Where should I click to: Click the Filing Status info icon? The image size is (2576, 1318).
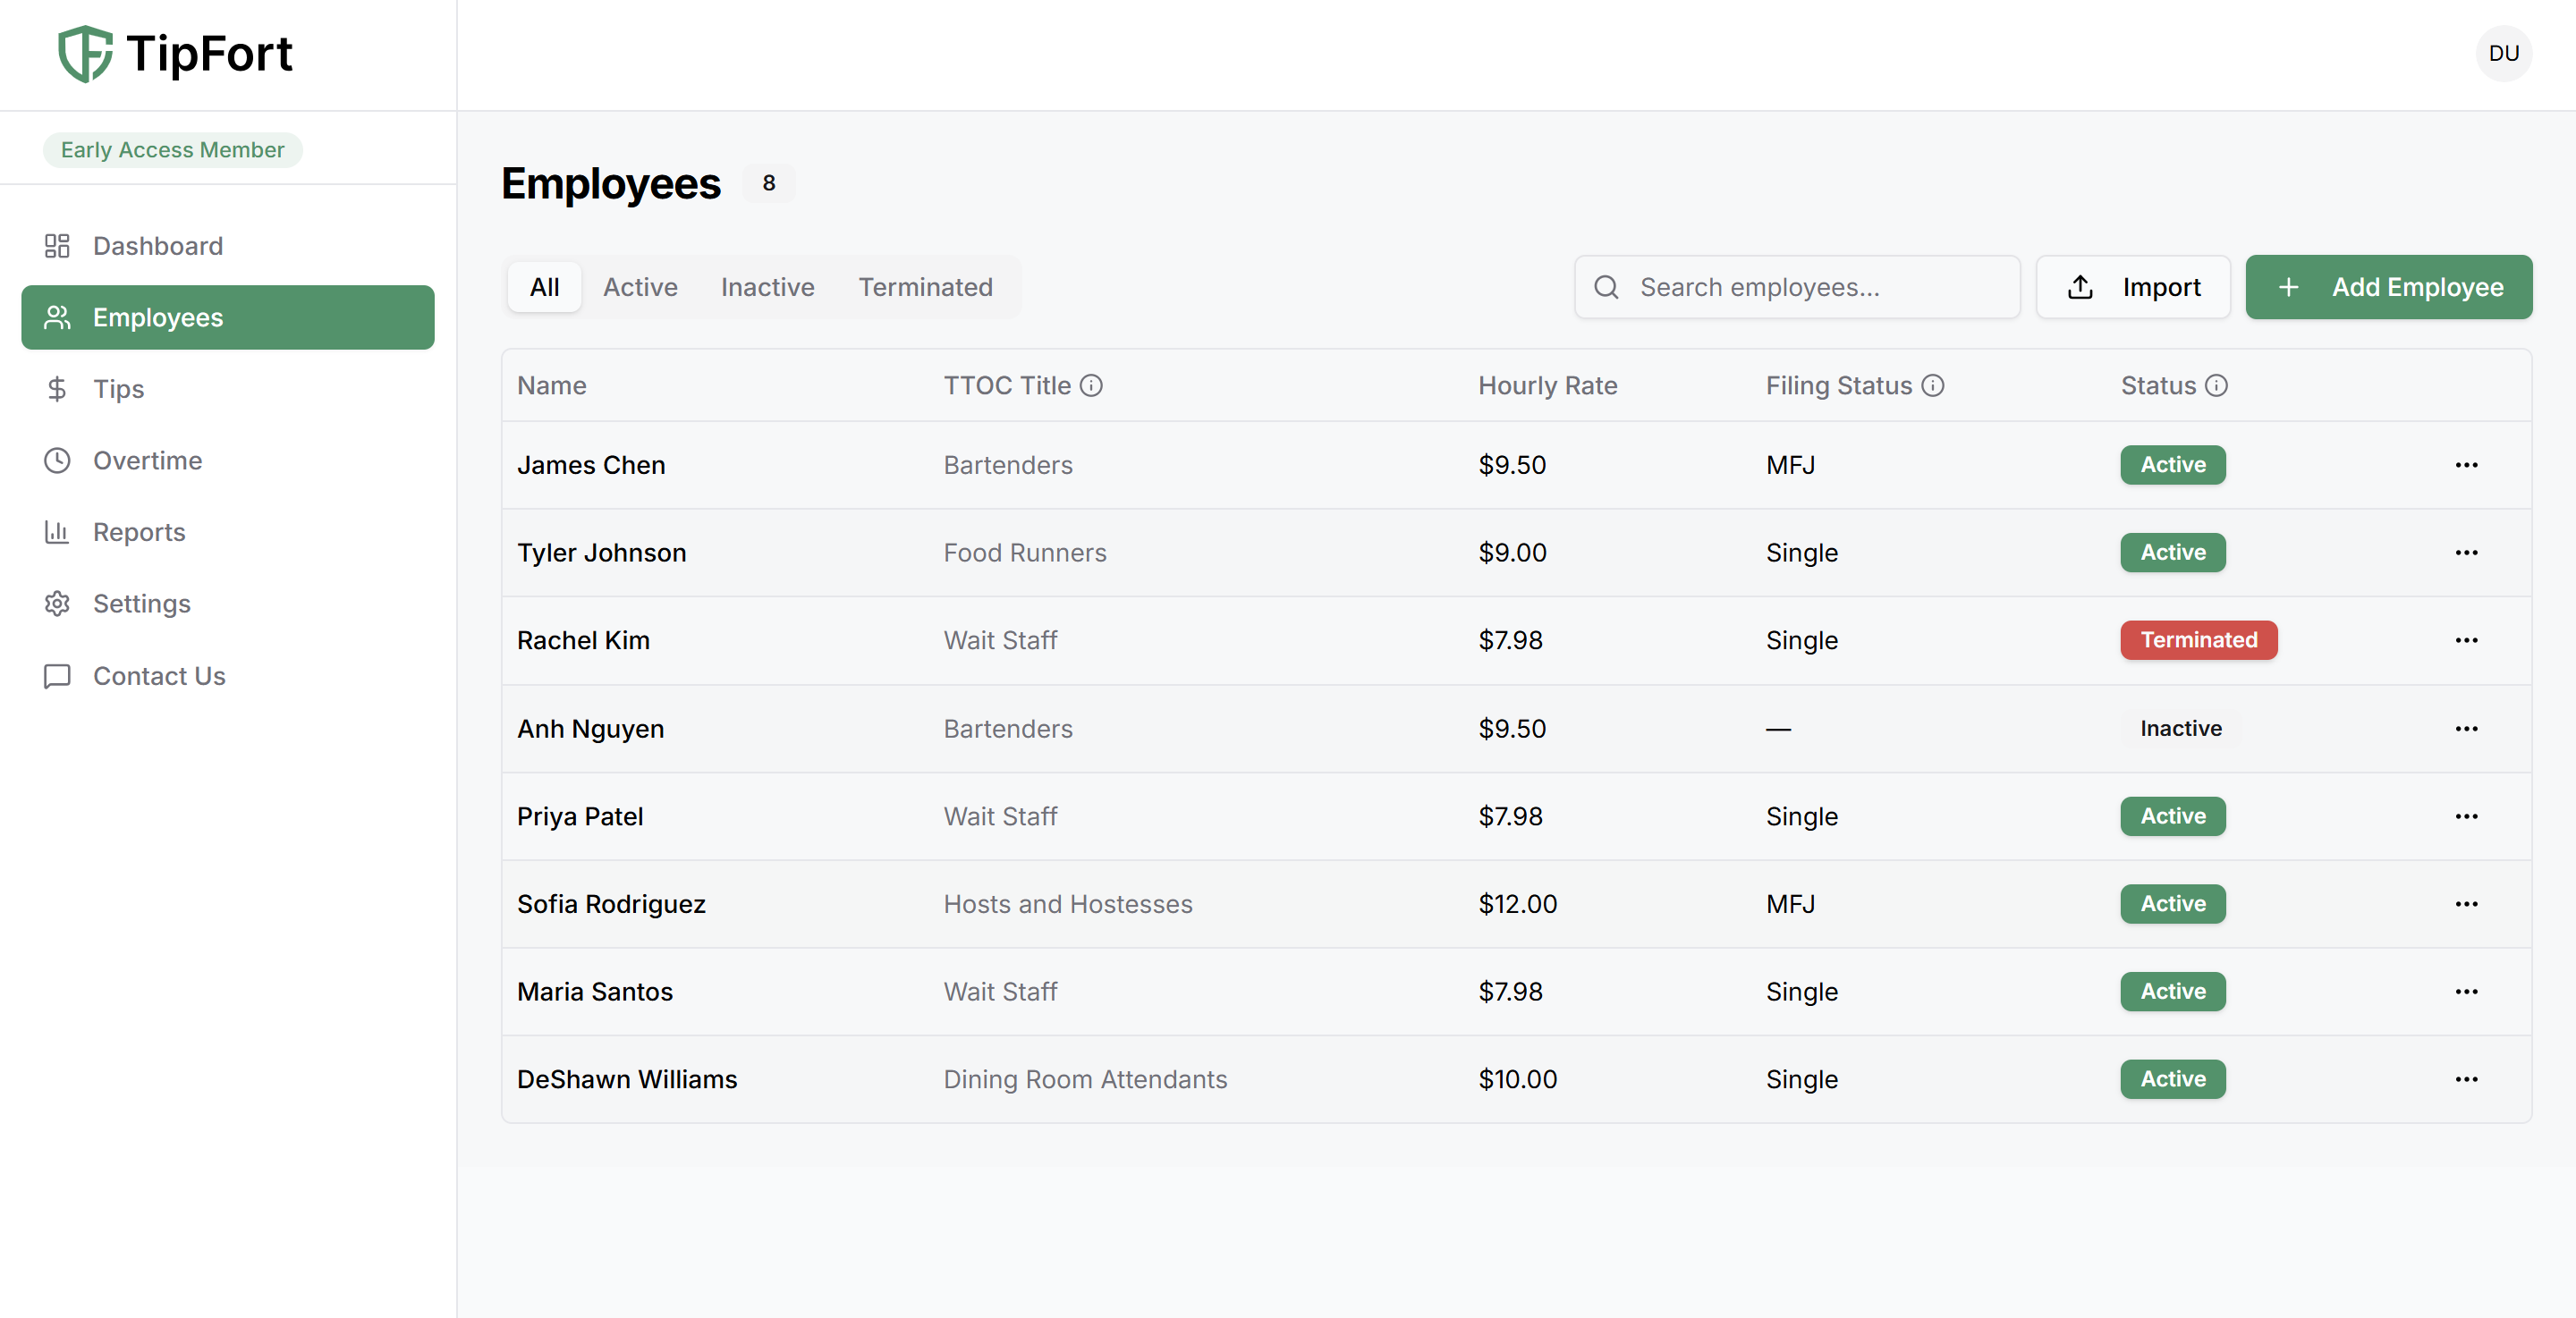click(1933, 385)
